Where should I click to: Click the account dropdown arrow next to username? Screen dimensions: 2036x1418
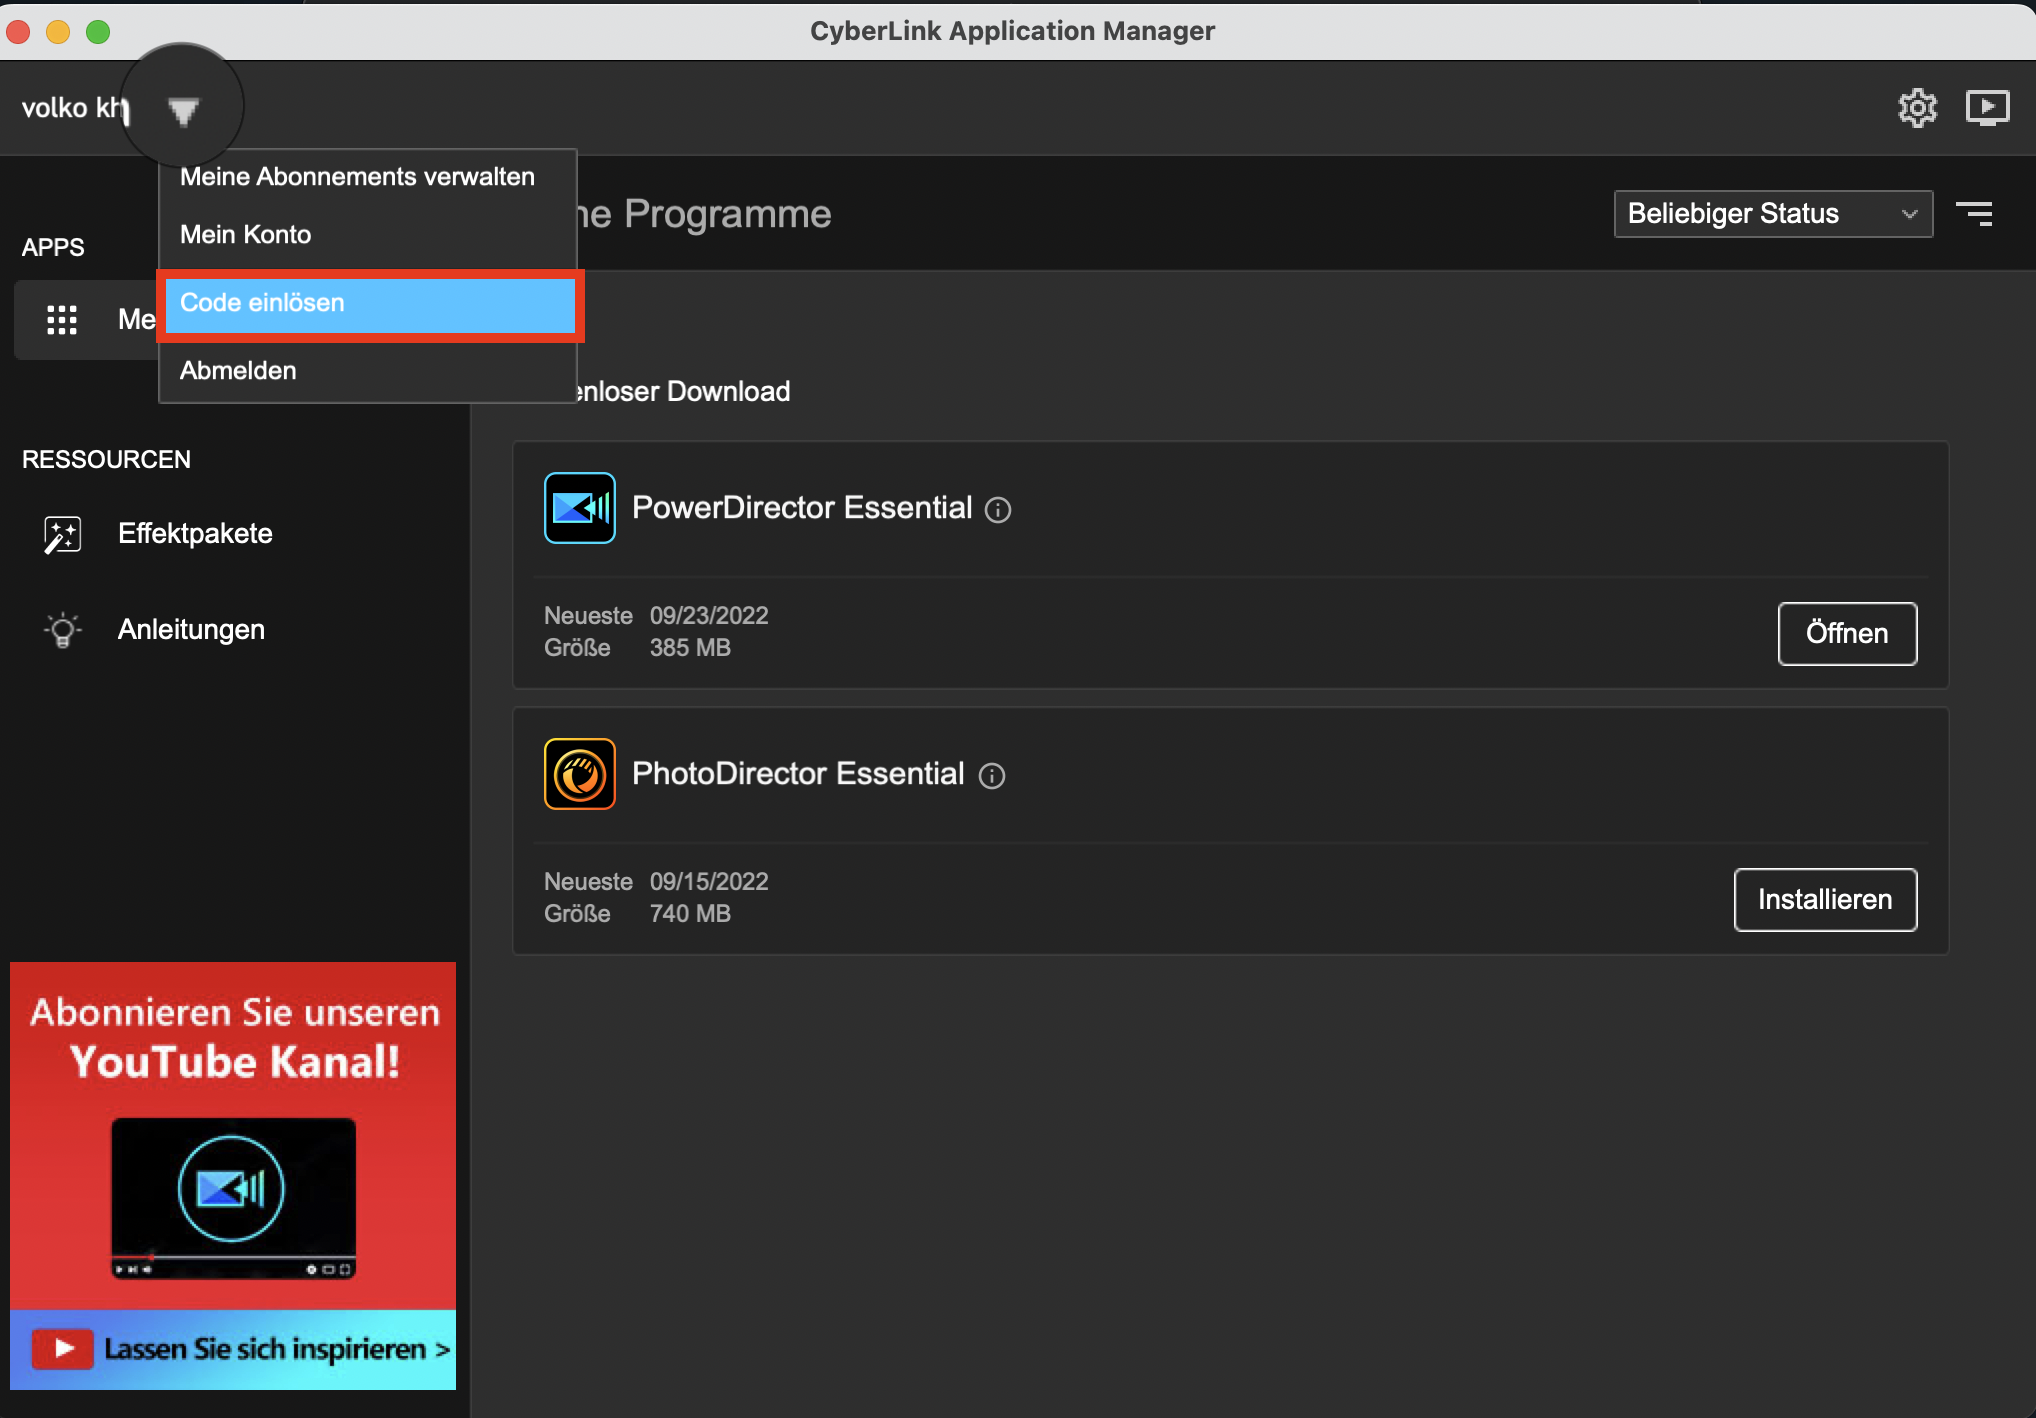[x=183, y=111]
